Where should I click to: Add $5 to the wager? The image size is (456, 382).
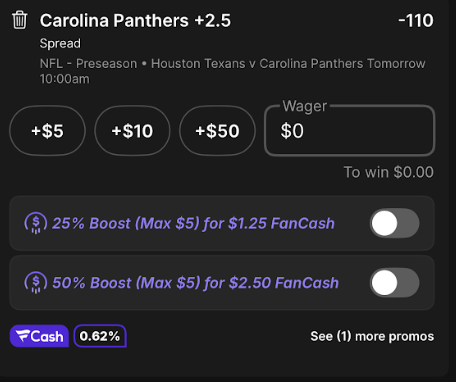[47, 131]
